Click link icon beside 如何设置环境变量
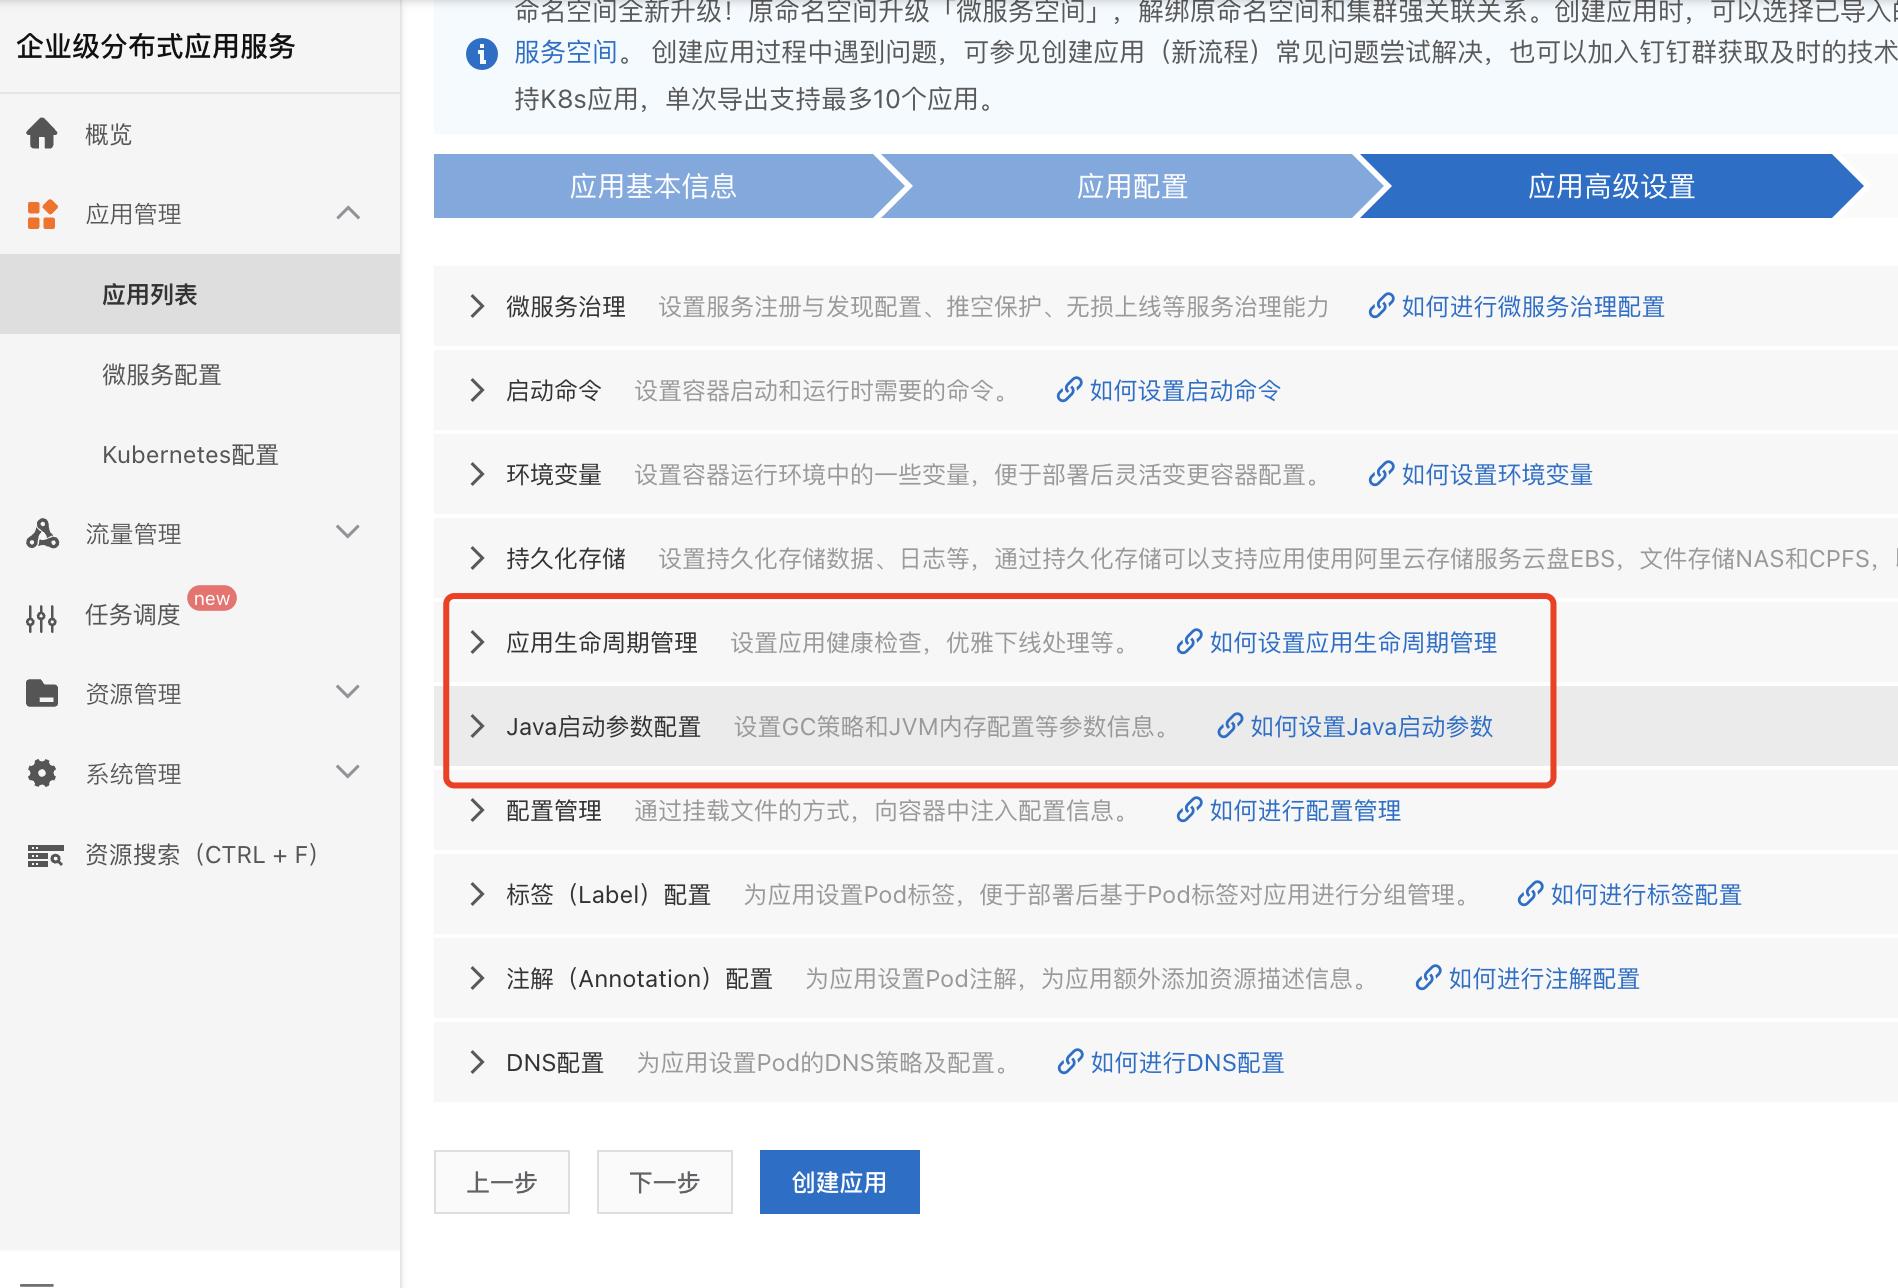This screenshot has width=1898, height=1288. pyautogui.click(x=1381, y=474)
